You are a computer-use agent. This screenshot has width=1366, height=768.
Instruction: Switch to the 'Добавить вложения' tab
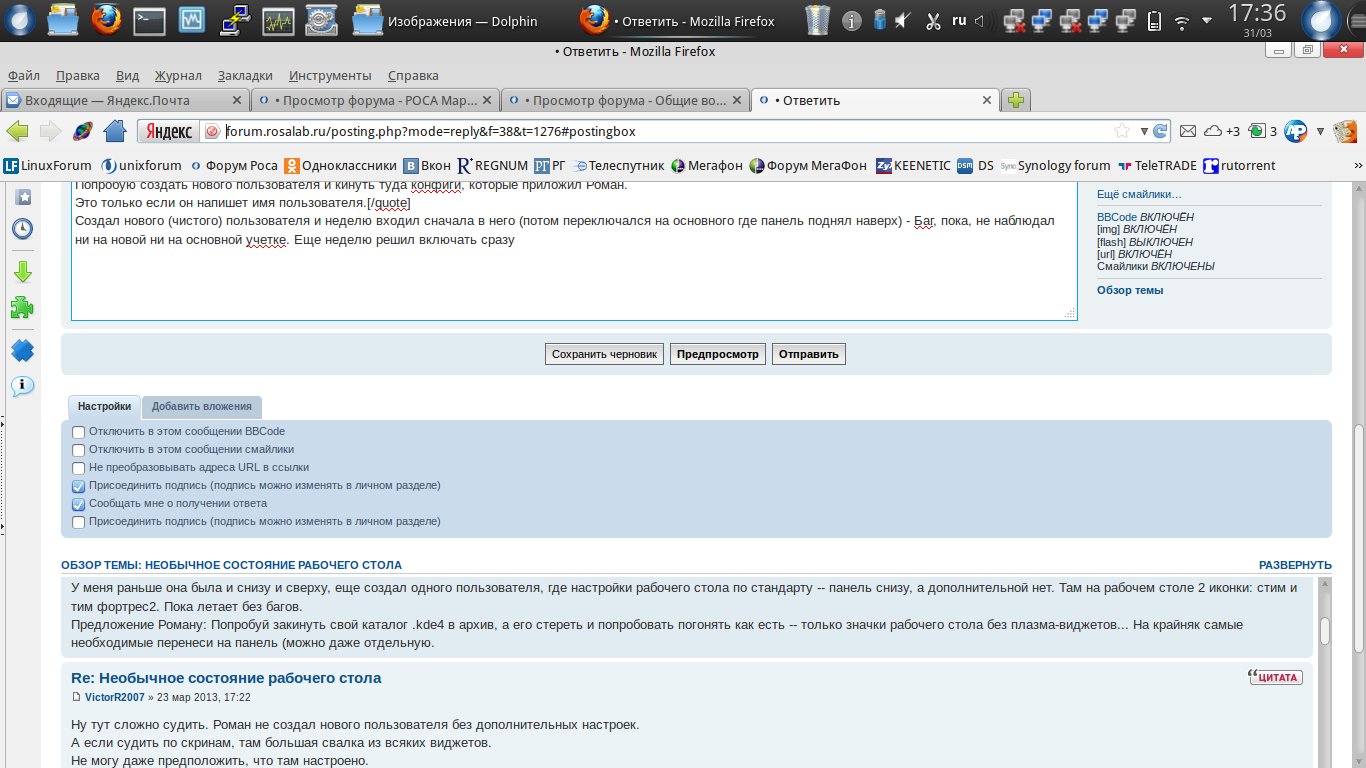pyautogui.click(x=202, y=407)
